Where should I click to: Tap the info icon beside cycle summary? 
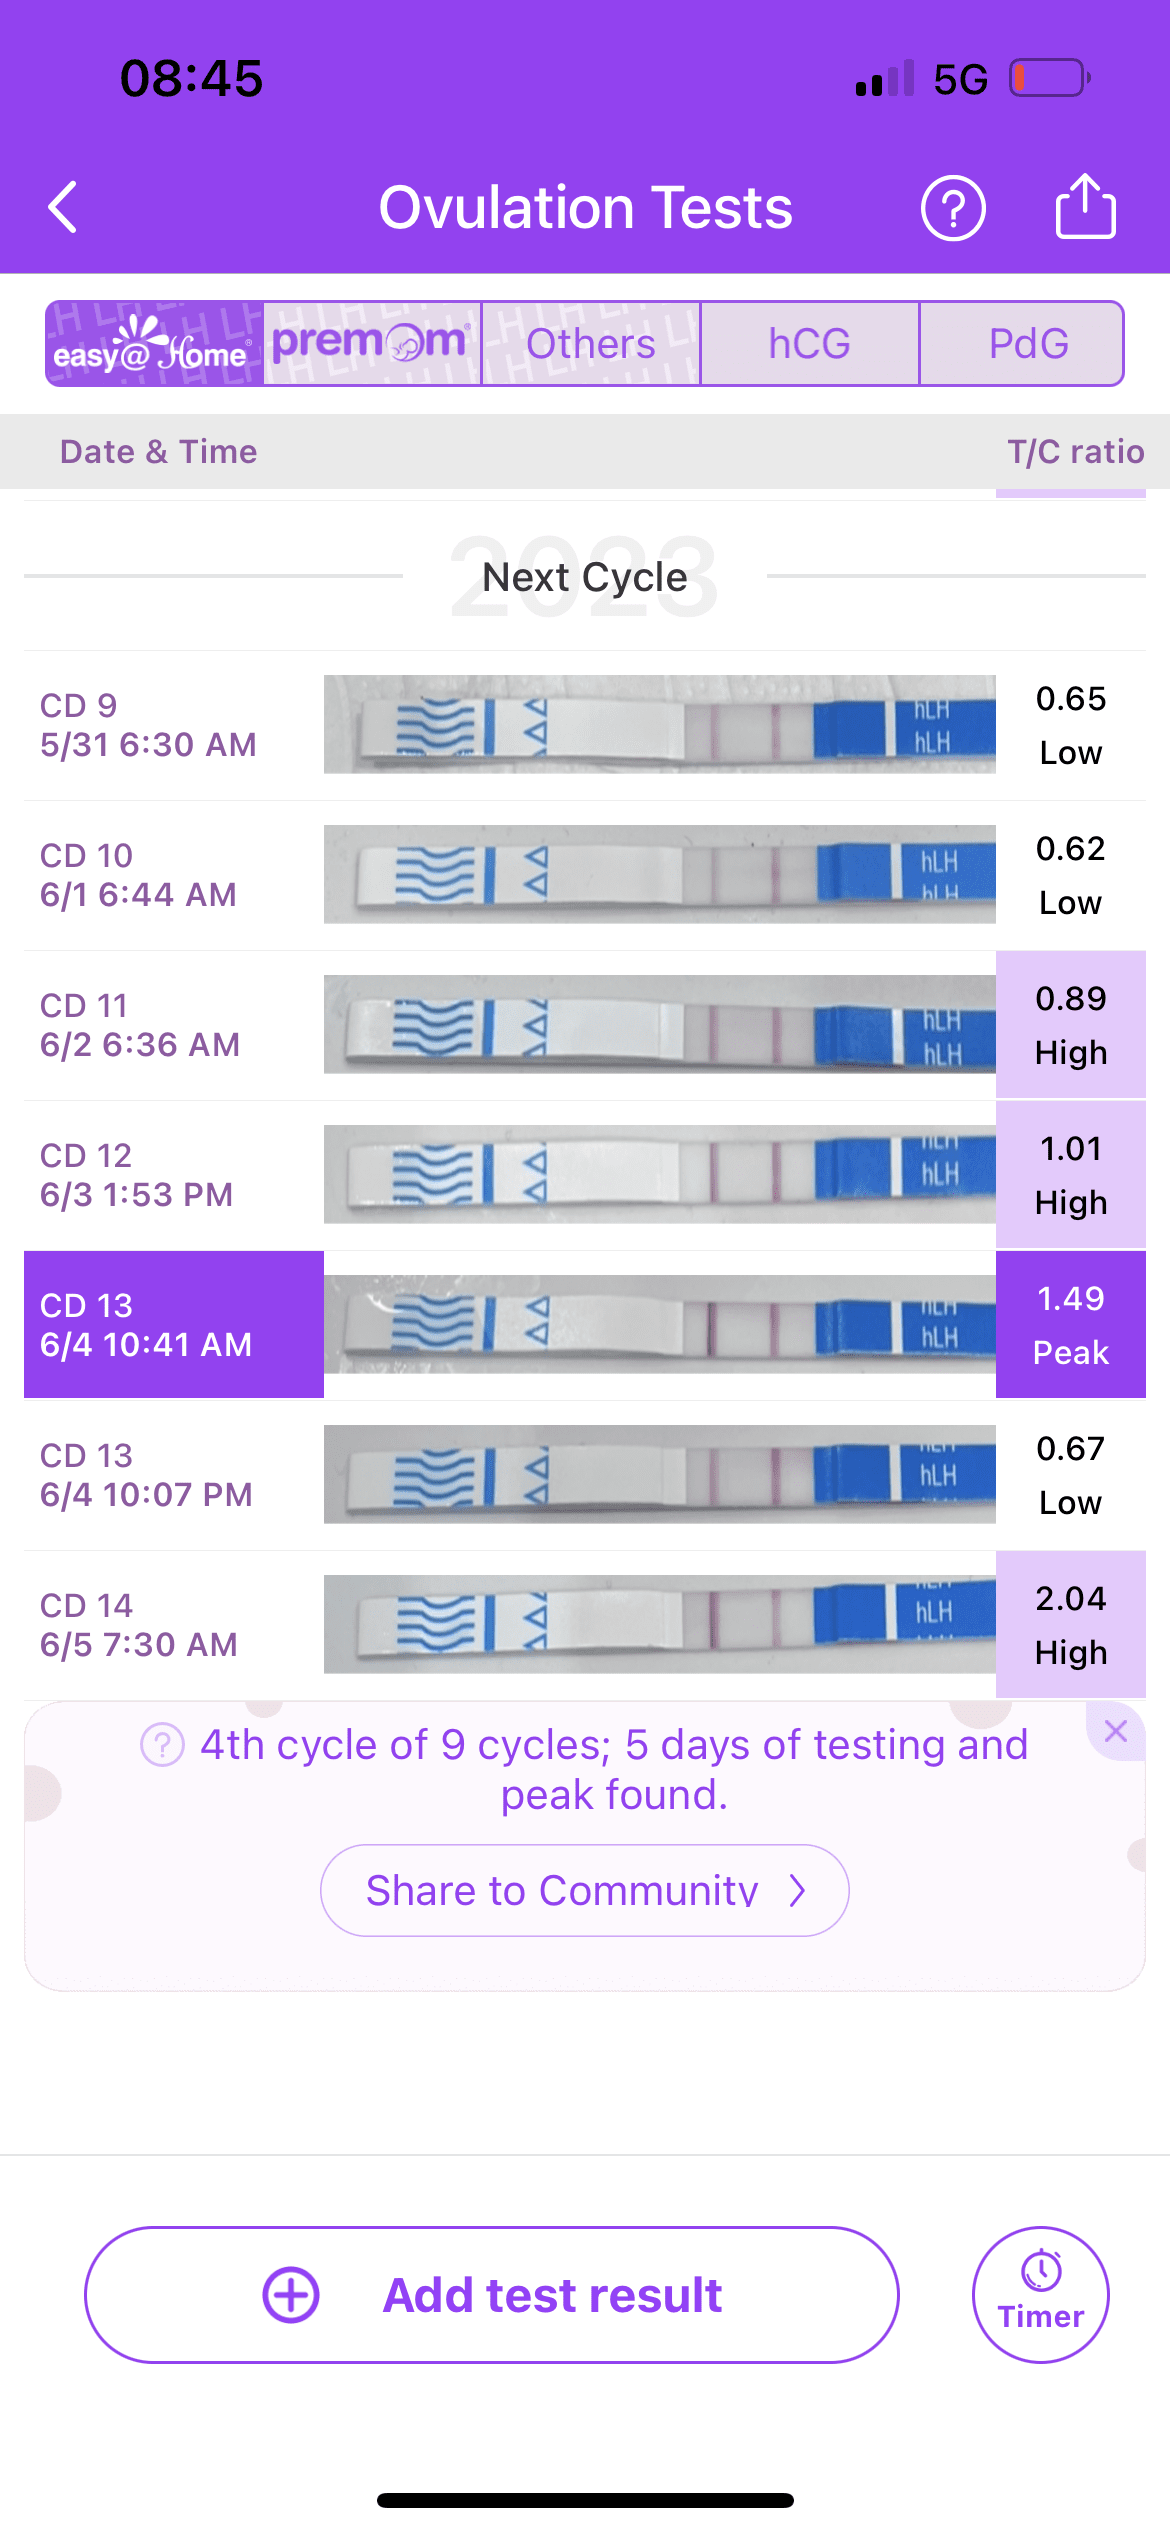pos(162,1745)
